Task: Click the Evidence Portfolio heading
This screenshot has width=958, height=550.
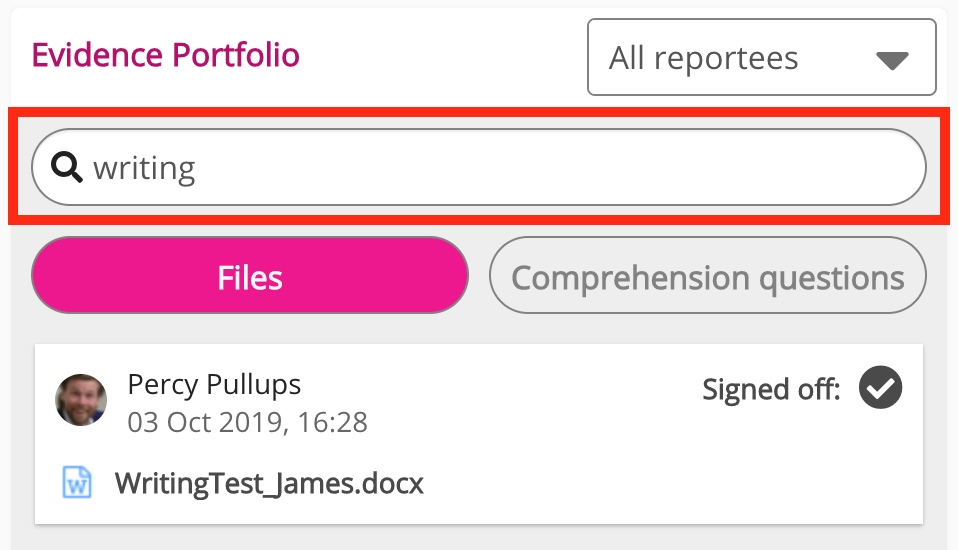Action: 165,54
